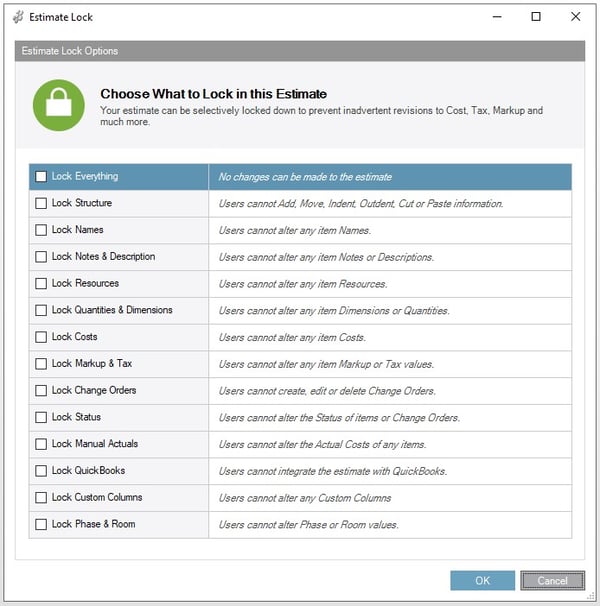The image size is (600, 606).
Task: Click the Estimate Lock app icon in title bar
Action: pyautogui.click(x=18, y=17)
